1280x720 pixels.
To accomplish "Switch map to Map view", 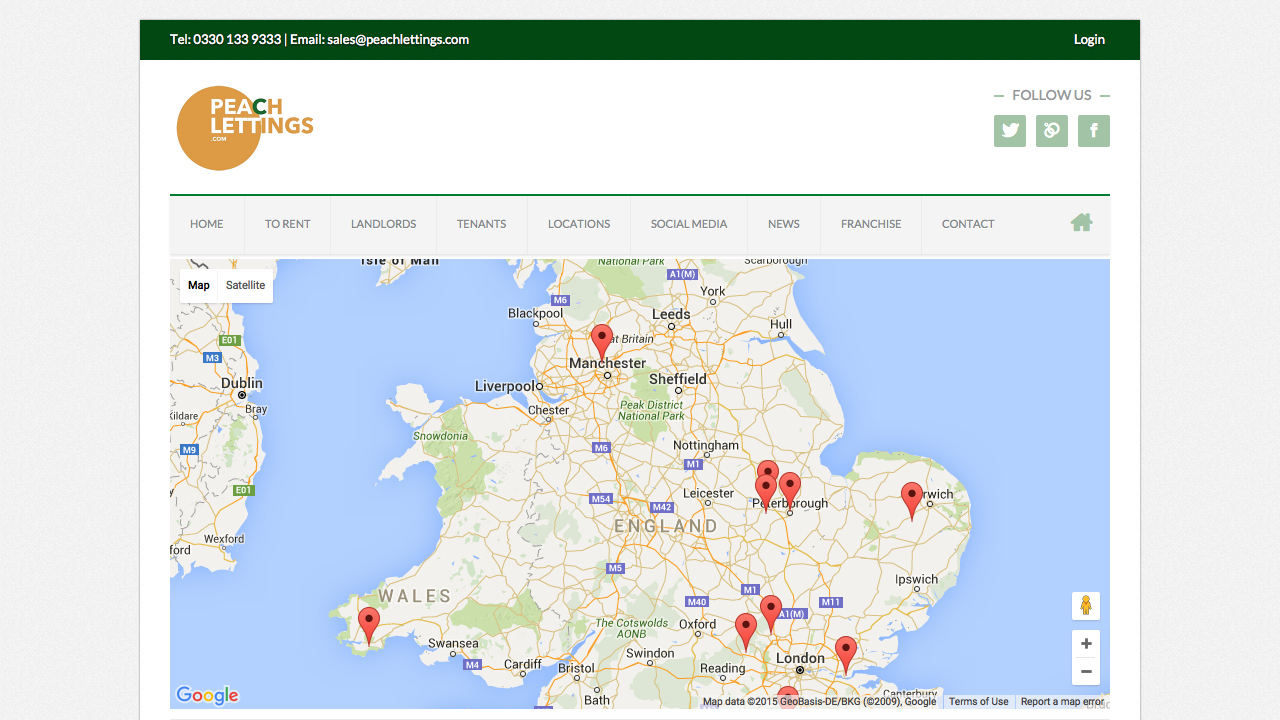I will coord(199,285).
